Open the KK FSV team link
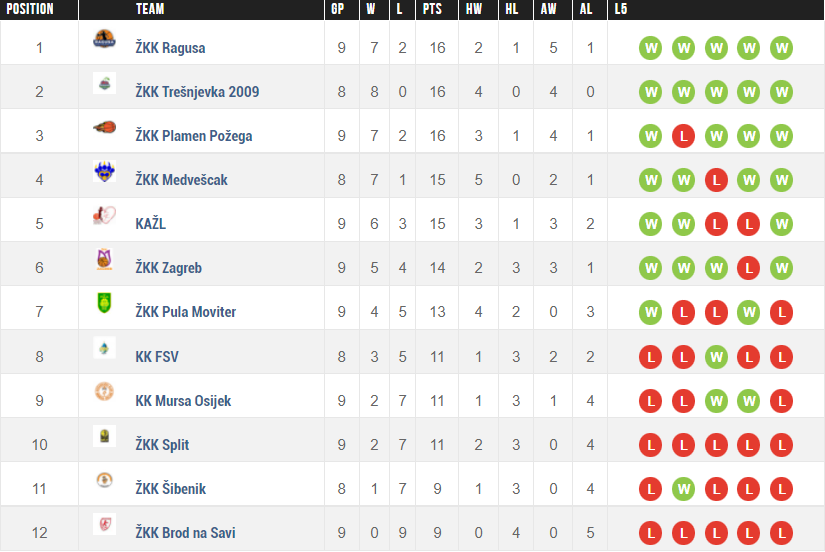The image size is (825, 552). coord(157,357)
